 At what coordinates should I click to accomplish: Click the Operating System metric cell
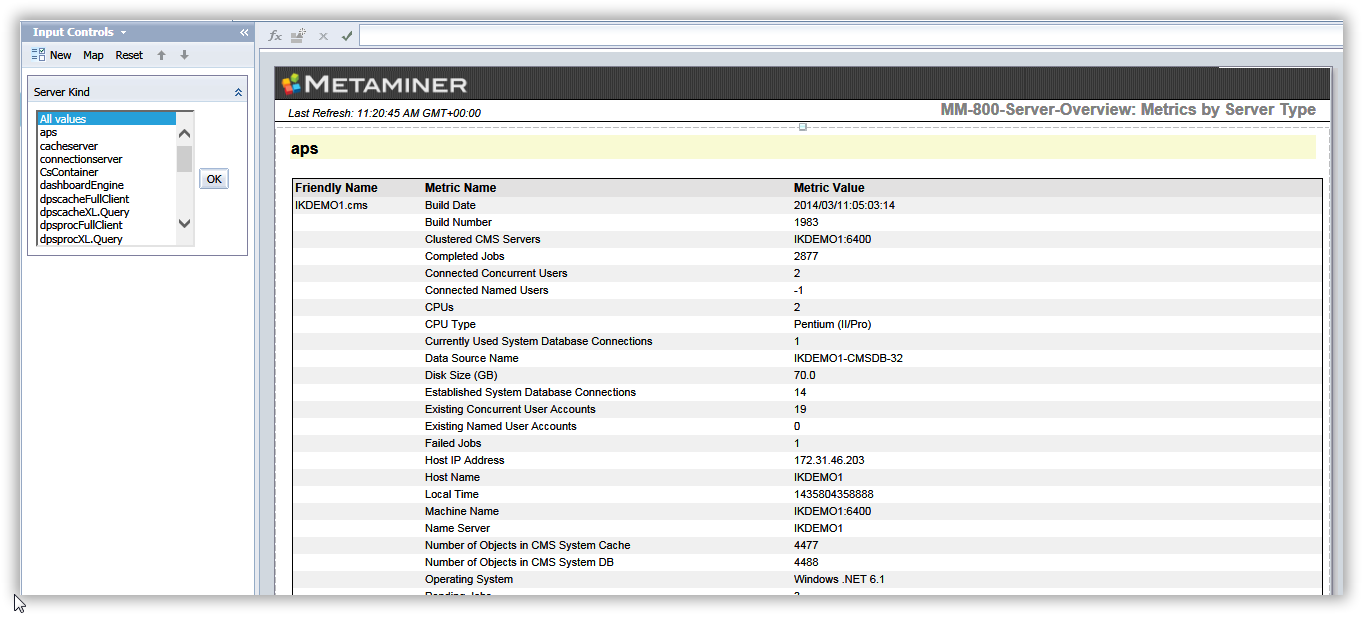(x=469, y=579)
